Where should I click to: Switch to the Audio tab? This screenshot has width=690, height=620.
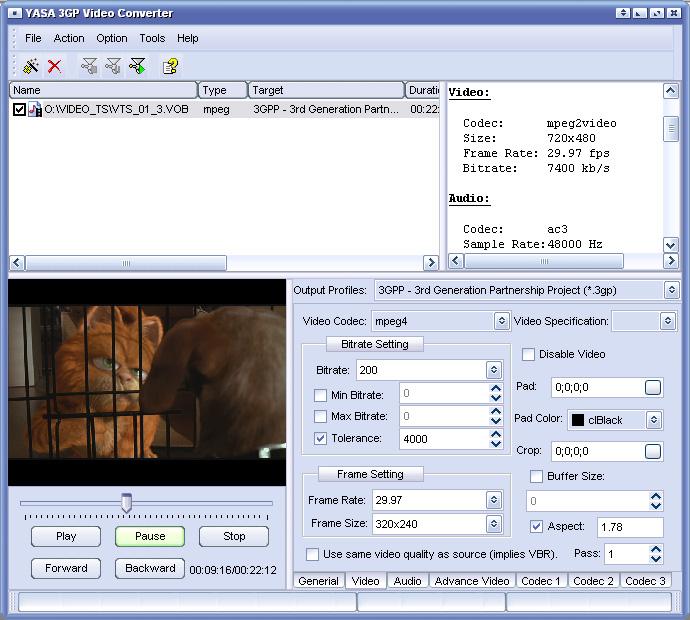click(407, 581)
